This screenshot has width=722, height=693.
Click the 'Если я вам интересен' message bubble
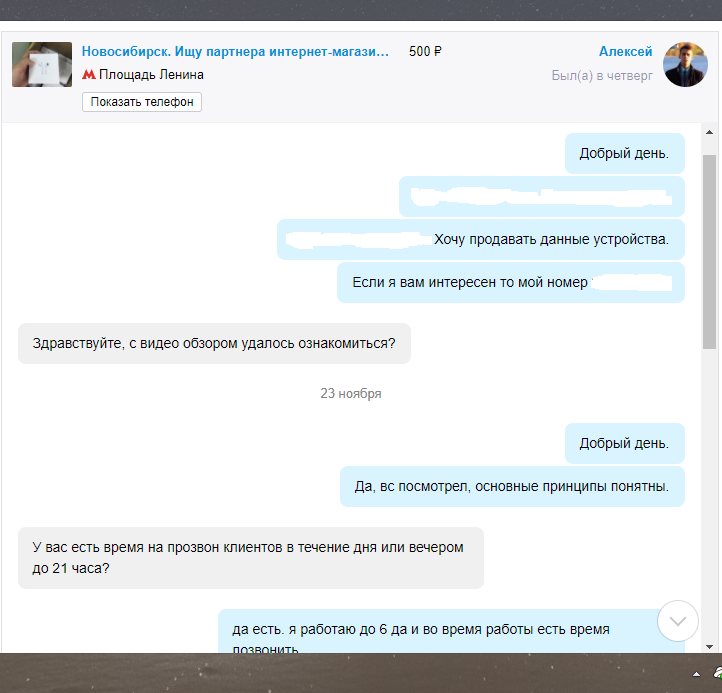510,283
